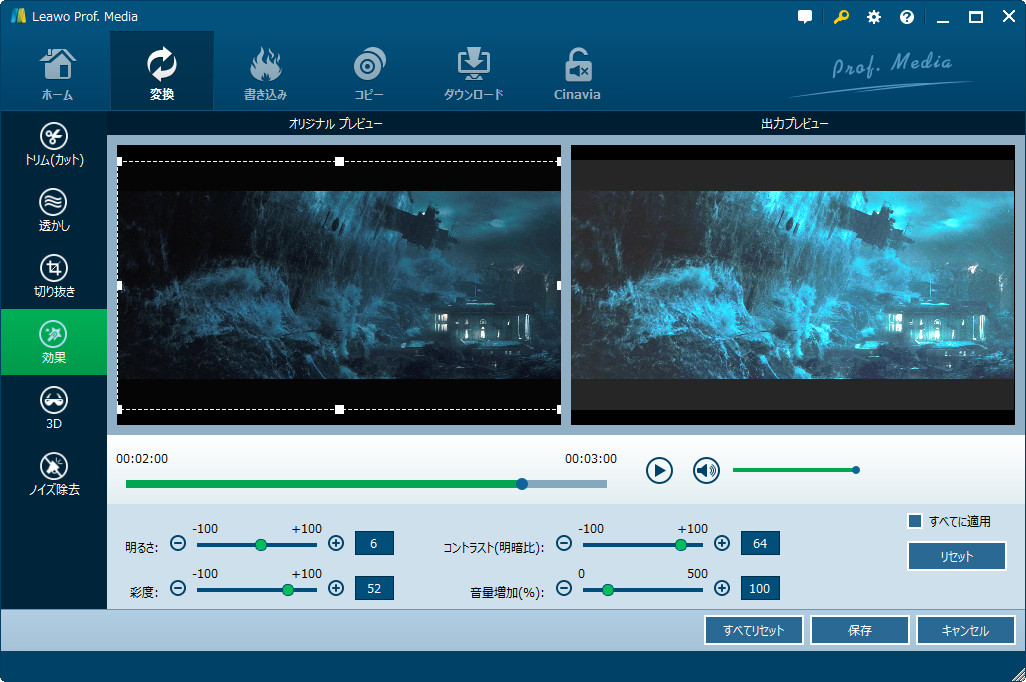Open settings with the gear icon
The height and width of the screenshot is (682, 1026).
point(874,17)
